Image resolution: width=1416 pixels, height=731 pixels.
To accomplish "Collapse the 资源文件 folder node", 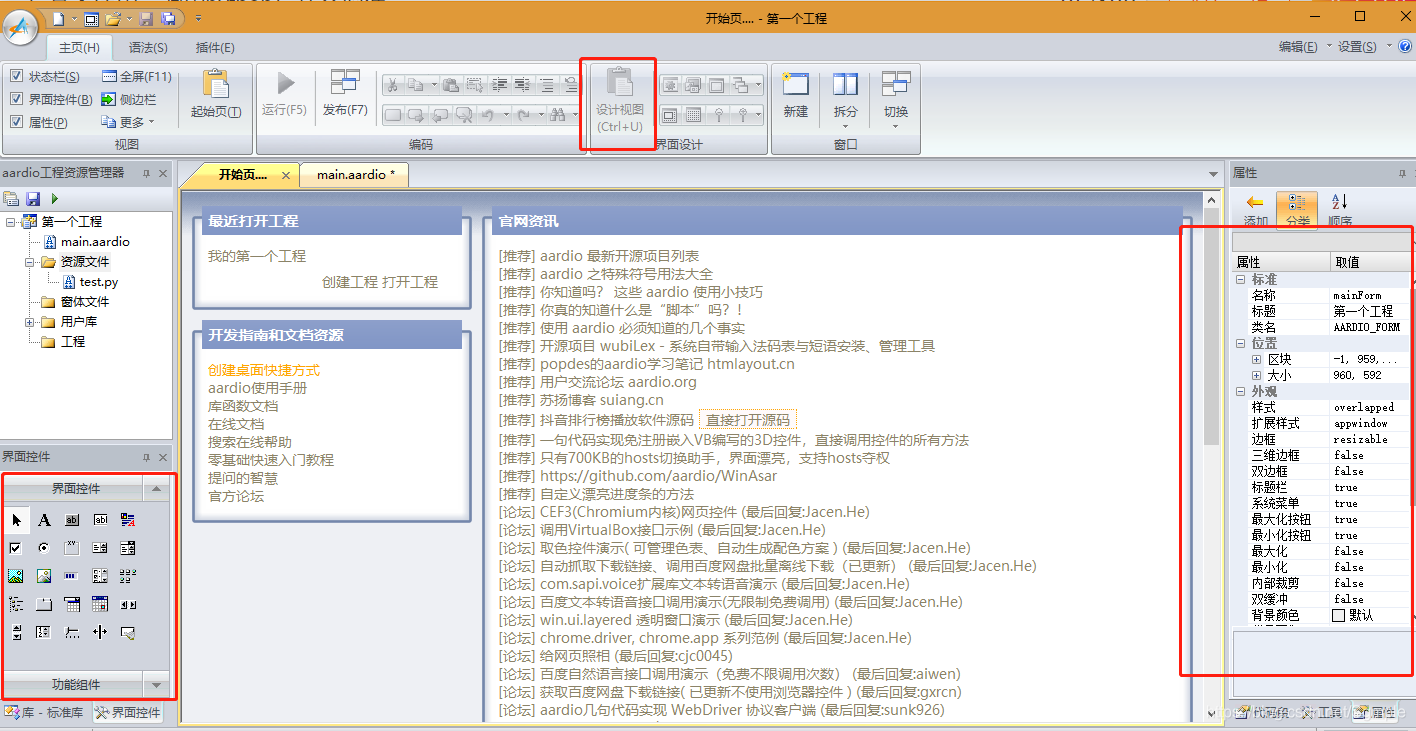I will point(31,262).
